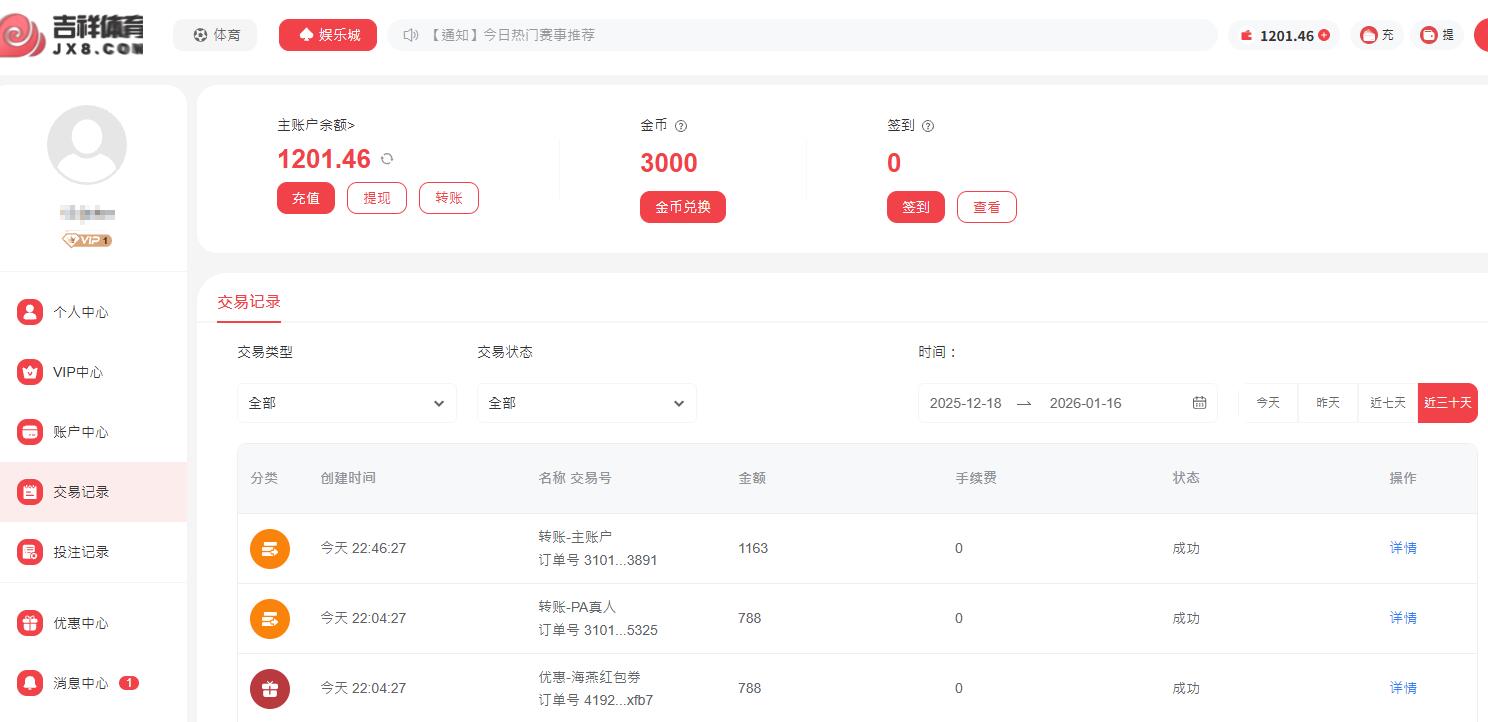Click the start date 2025-12-18 field

pyautogui.click(x=965, y=403)
